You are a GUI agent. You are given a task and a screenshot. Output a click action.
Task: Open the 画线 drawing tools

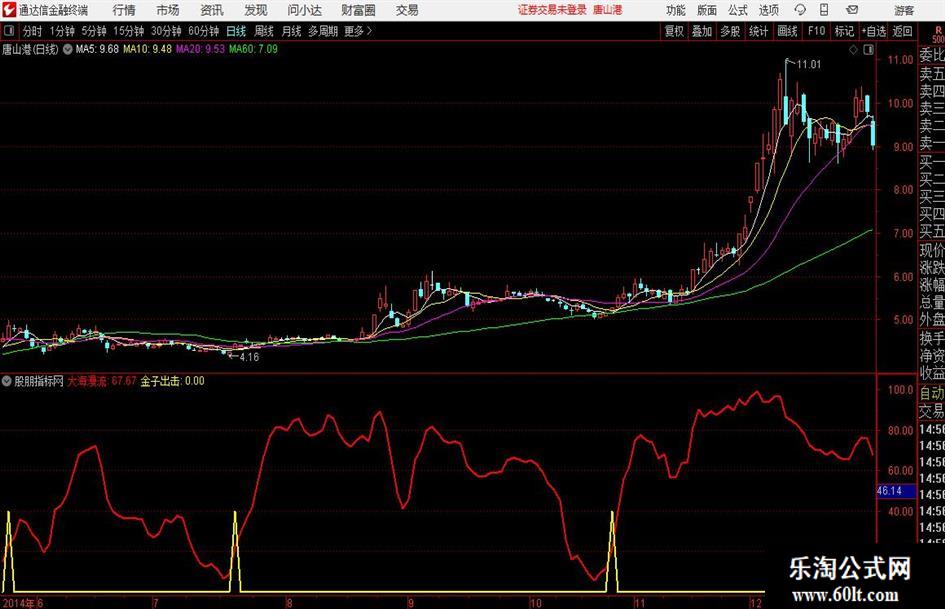pos(788,31)
